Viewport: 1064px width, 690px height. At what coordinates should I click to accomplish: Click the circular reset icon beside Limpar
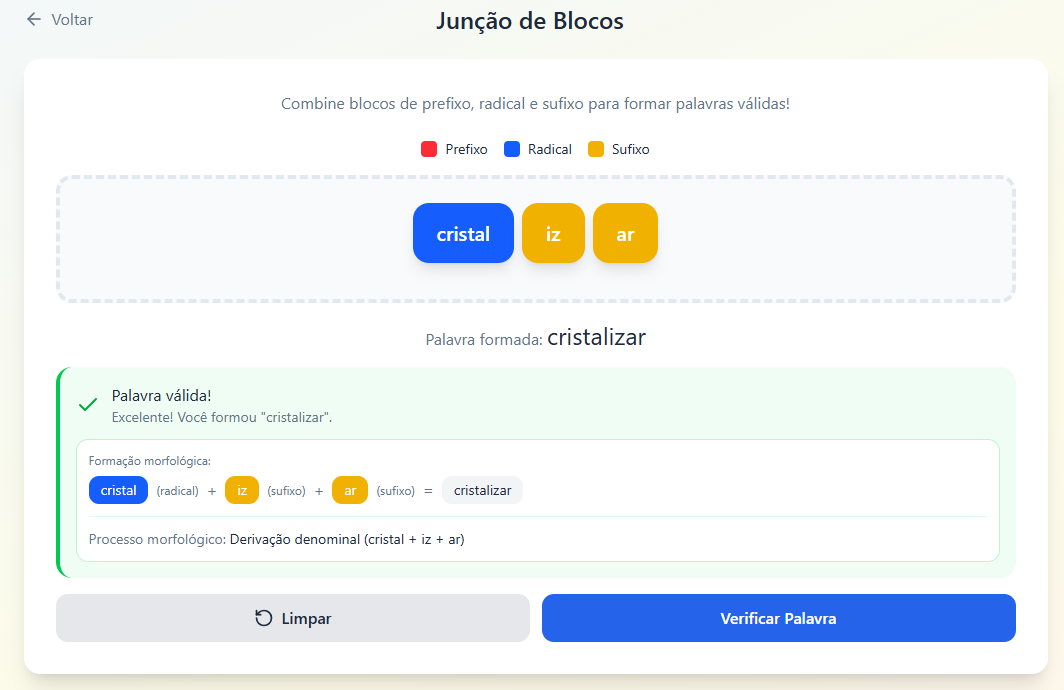pyautogui.click(x=263, y=618)
